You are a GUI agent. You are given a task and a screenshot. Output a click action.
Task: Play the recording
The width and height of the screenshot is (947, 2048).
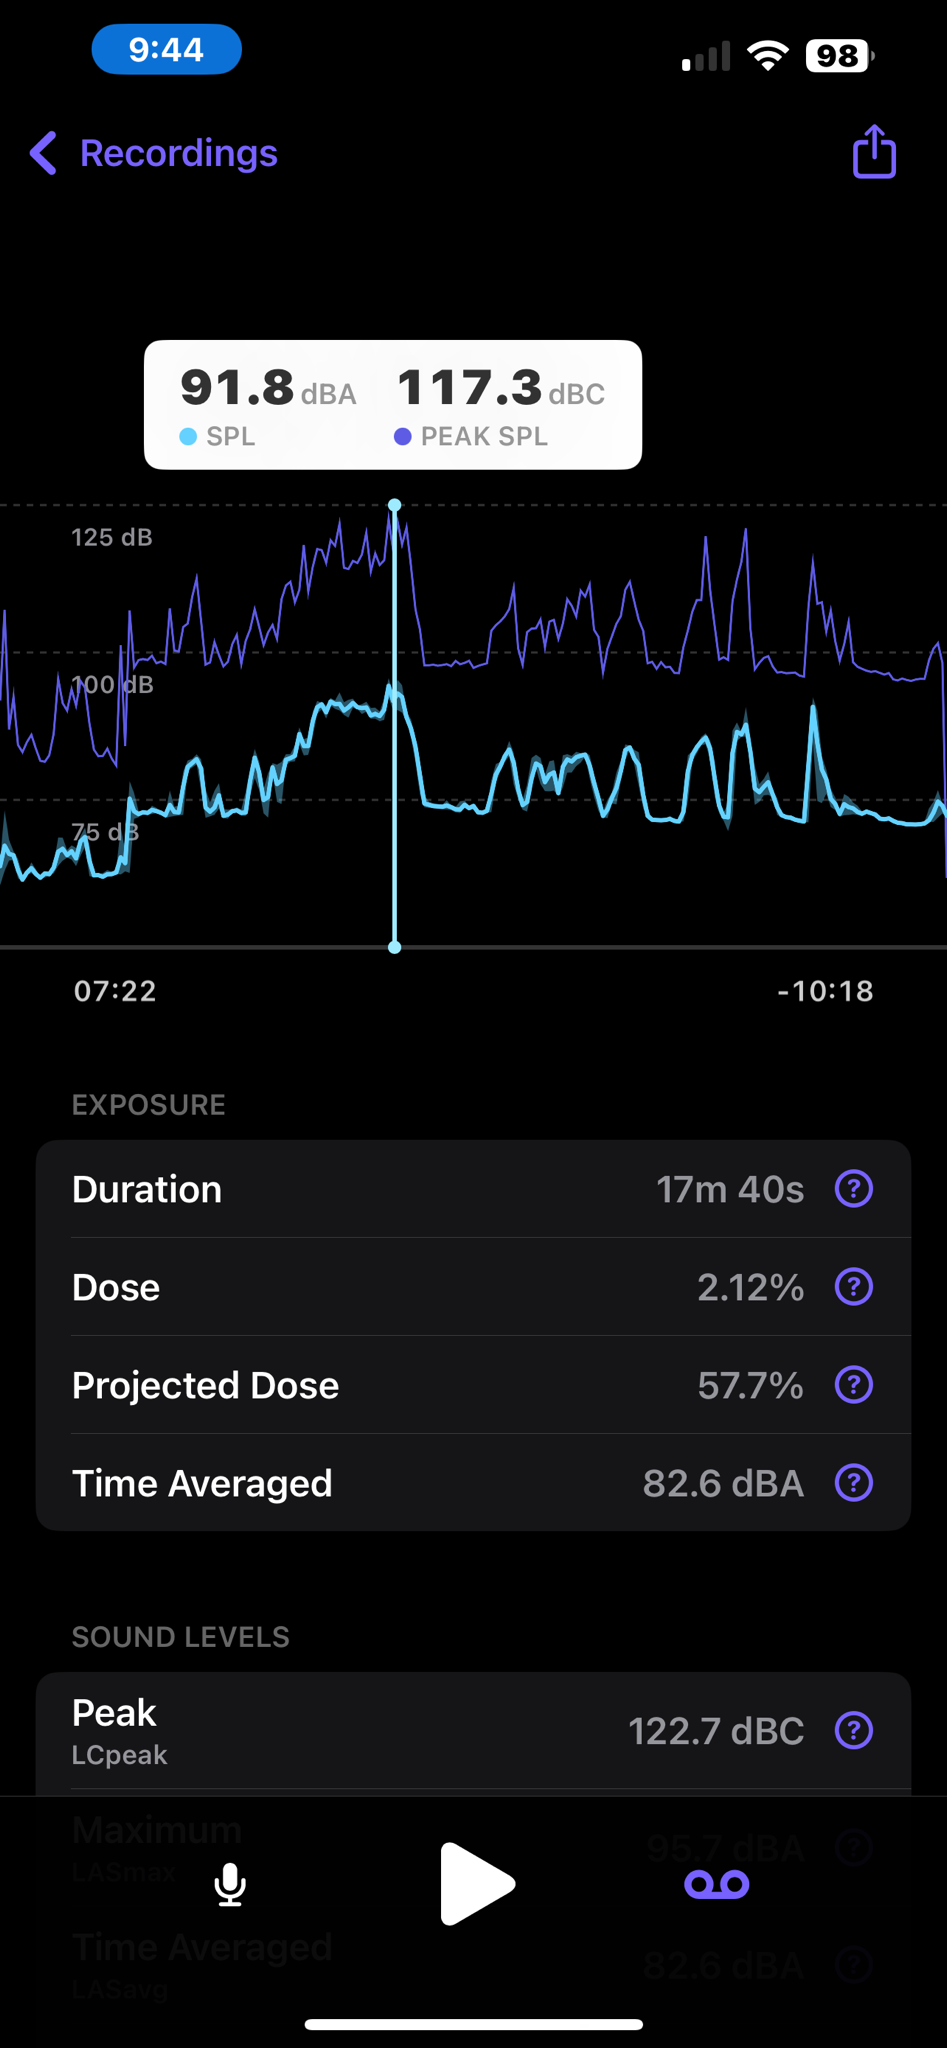pyautogui.click(x=476, y=1884)
